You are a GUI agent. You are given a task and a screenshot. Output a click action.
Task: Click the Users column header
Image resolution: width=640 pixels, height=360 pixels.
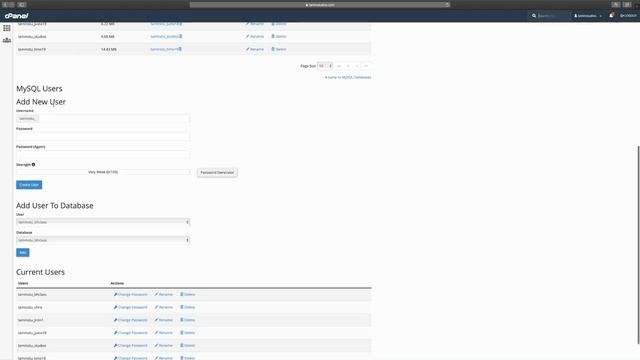coord(23,283)
